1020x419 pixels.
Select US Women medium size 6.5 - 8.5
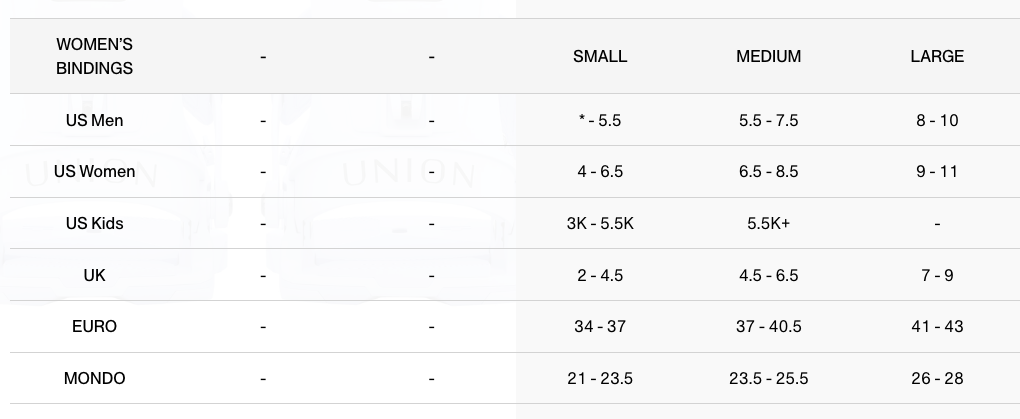pyautogui.click(x=768, y=172)
